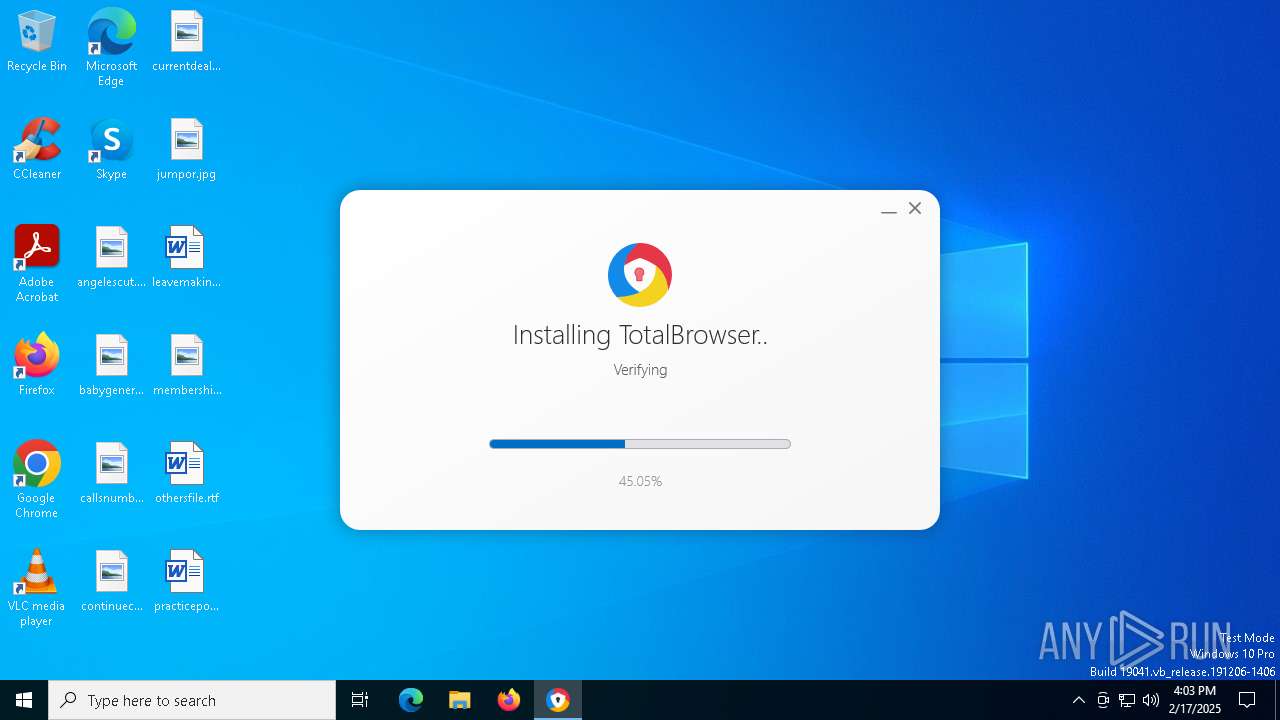Click the installation progress bar
Image resolution: width=1280 pixels, height=720 pixels.
coord(640,444)
